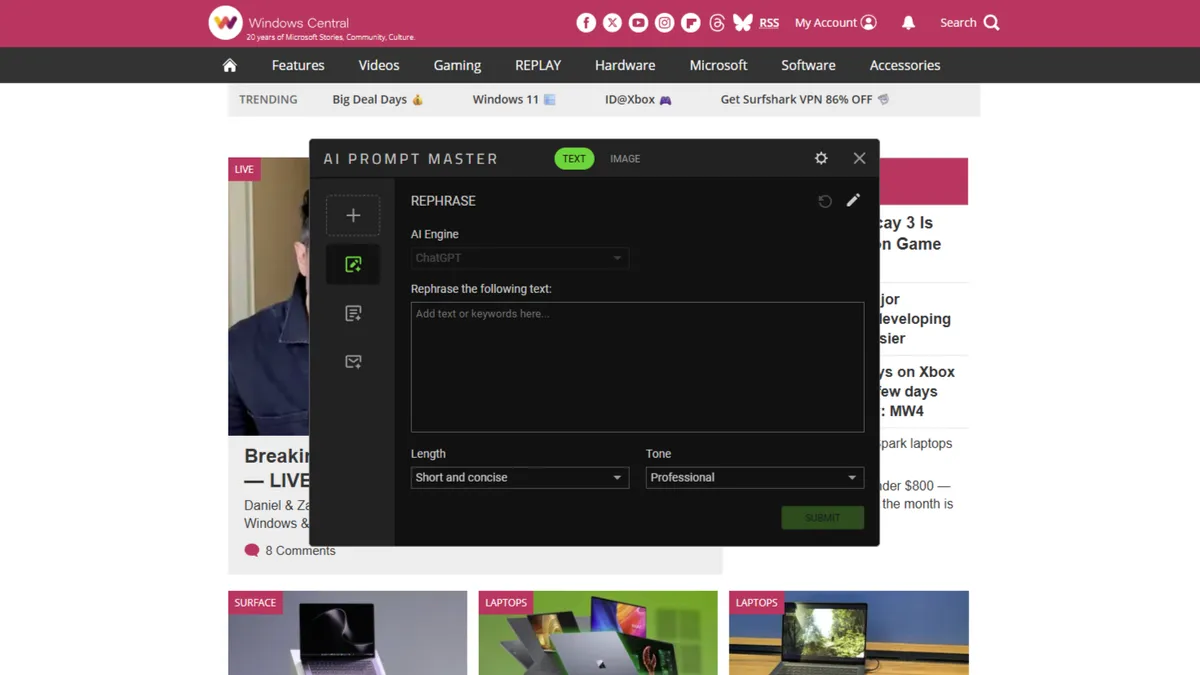1200x675 pixels.
Task: Open the Length dropdown
Action: 520,477
